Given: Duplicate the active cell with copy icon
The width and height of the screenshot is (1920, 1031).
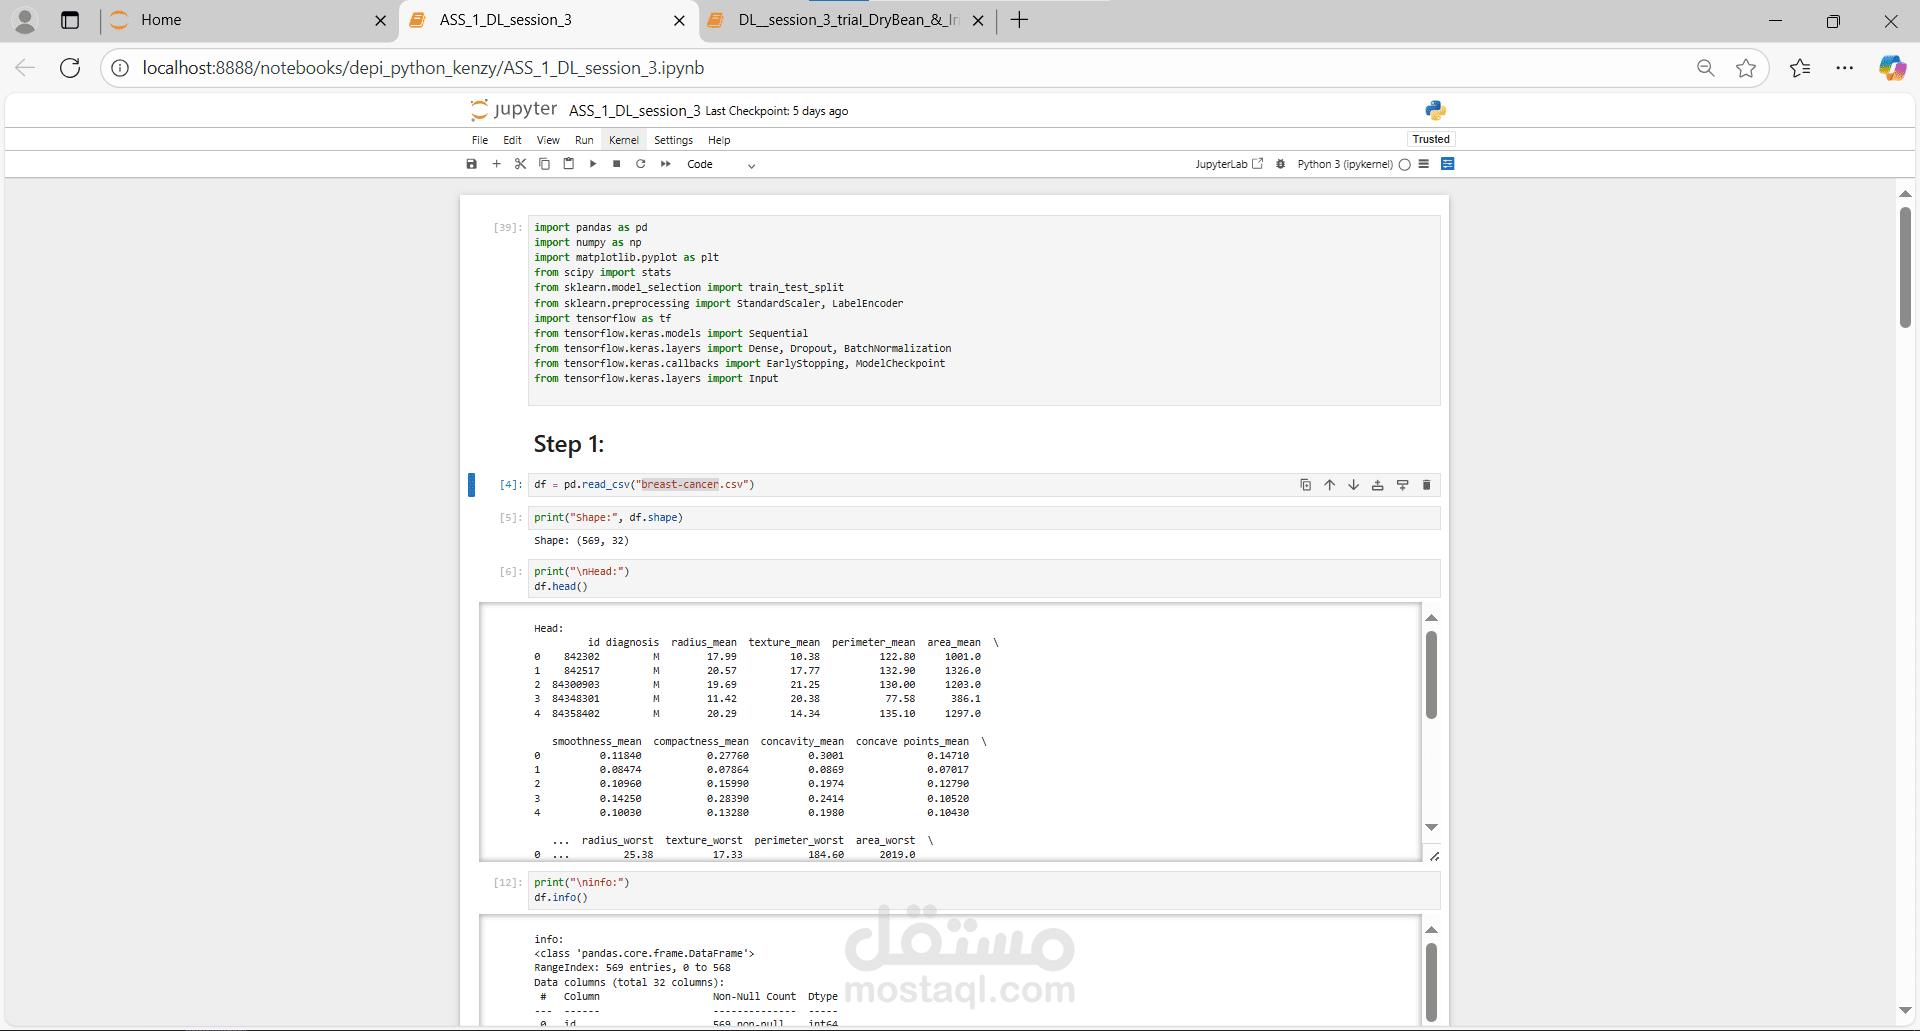Looking at the screenshot, I should [x=1305, y=485].
